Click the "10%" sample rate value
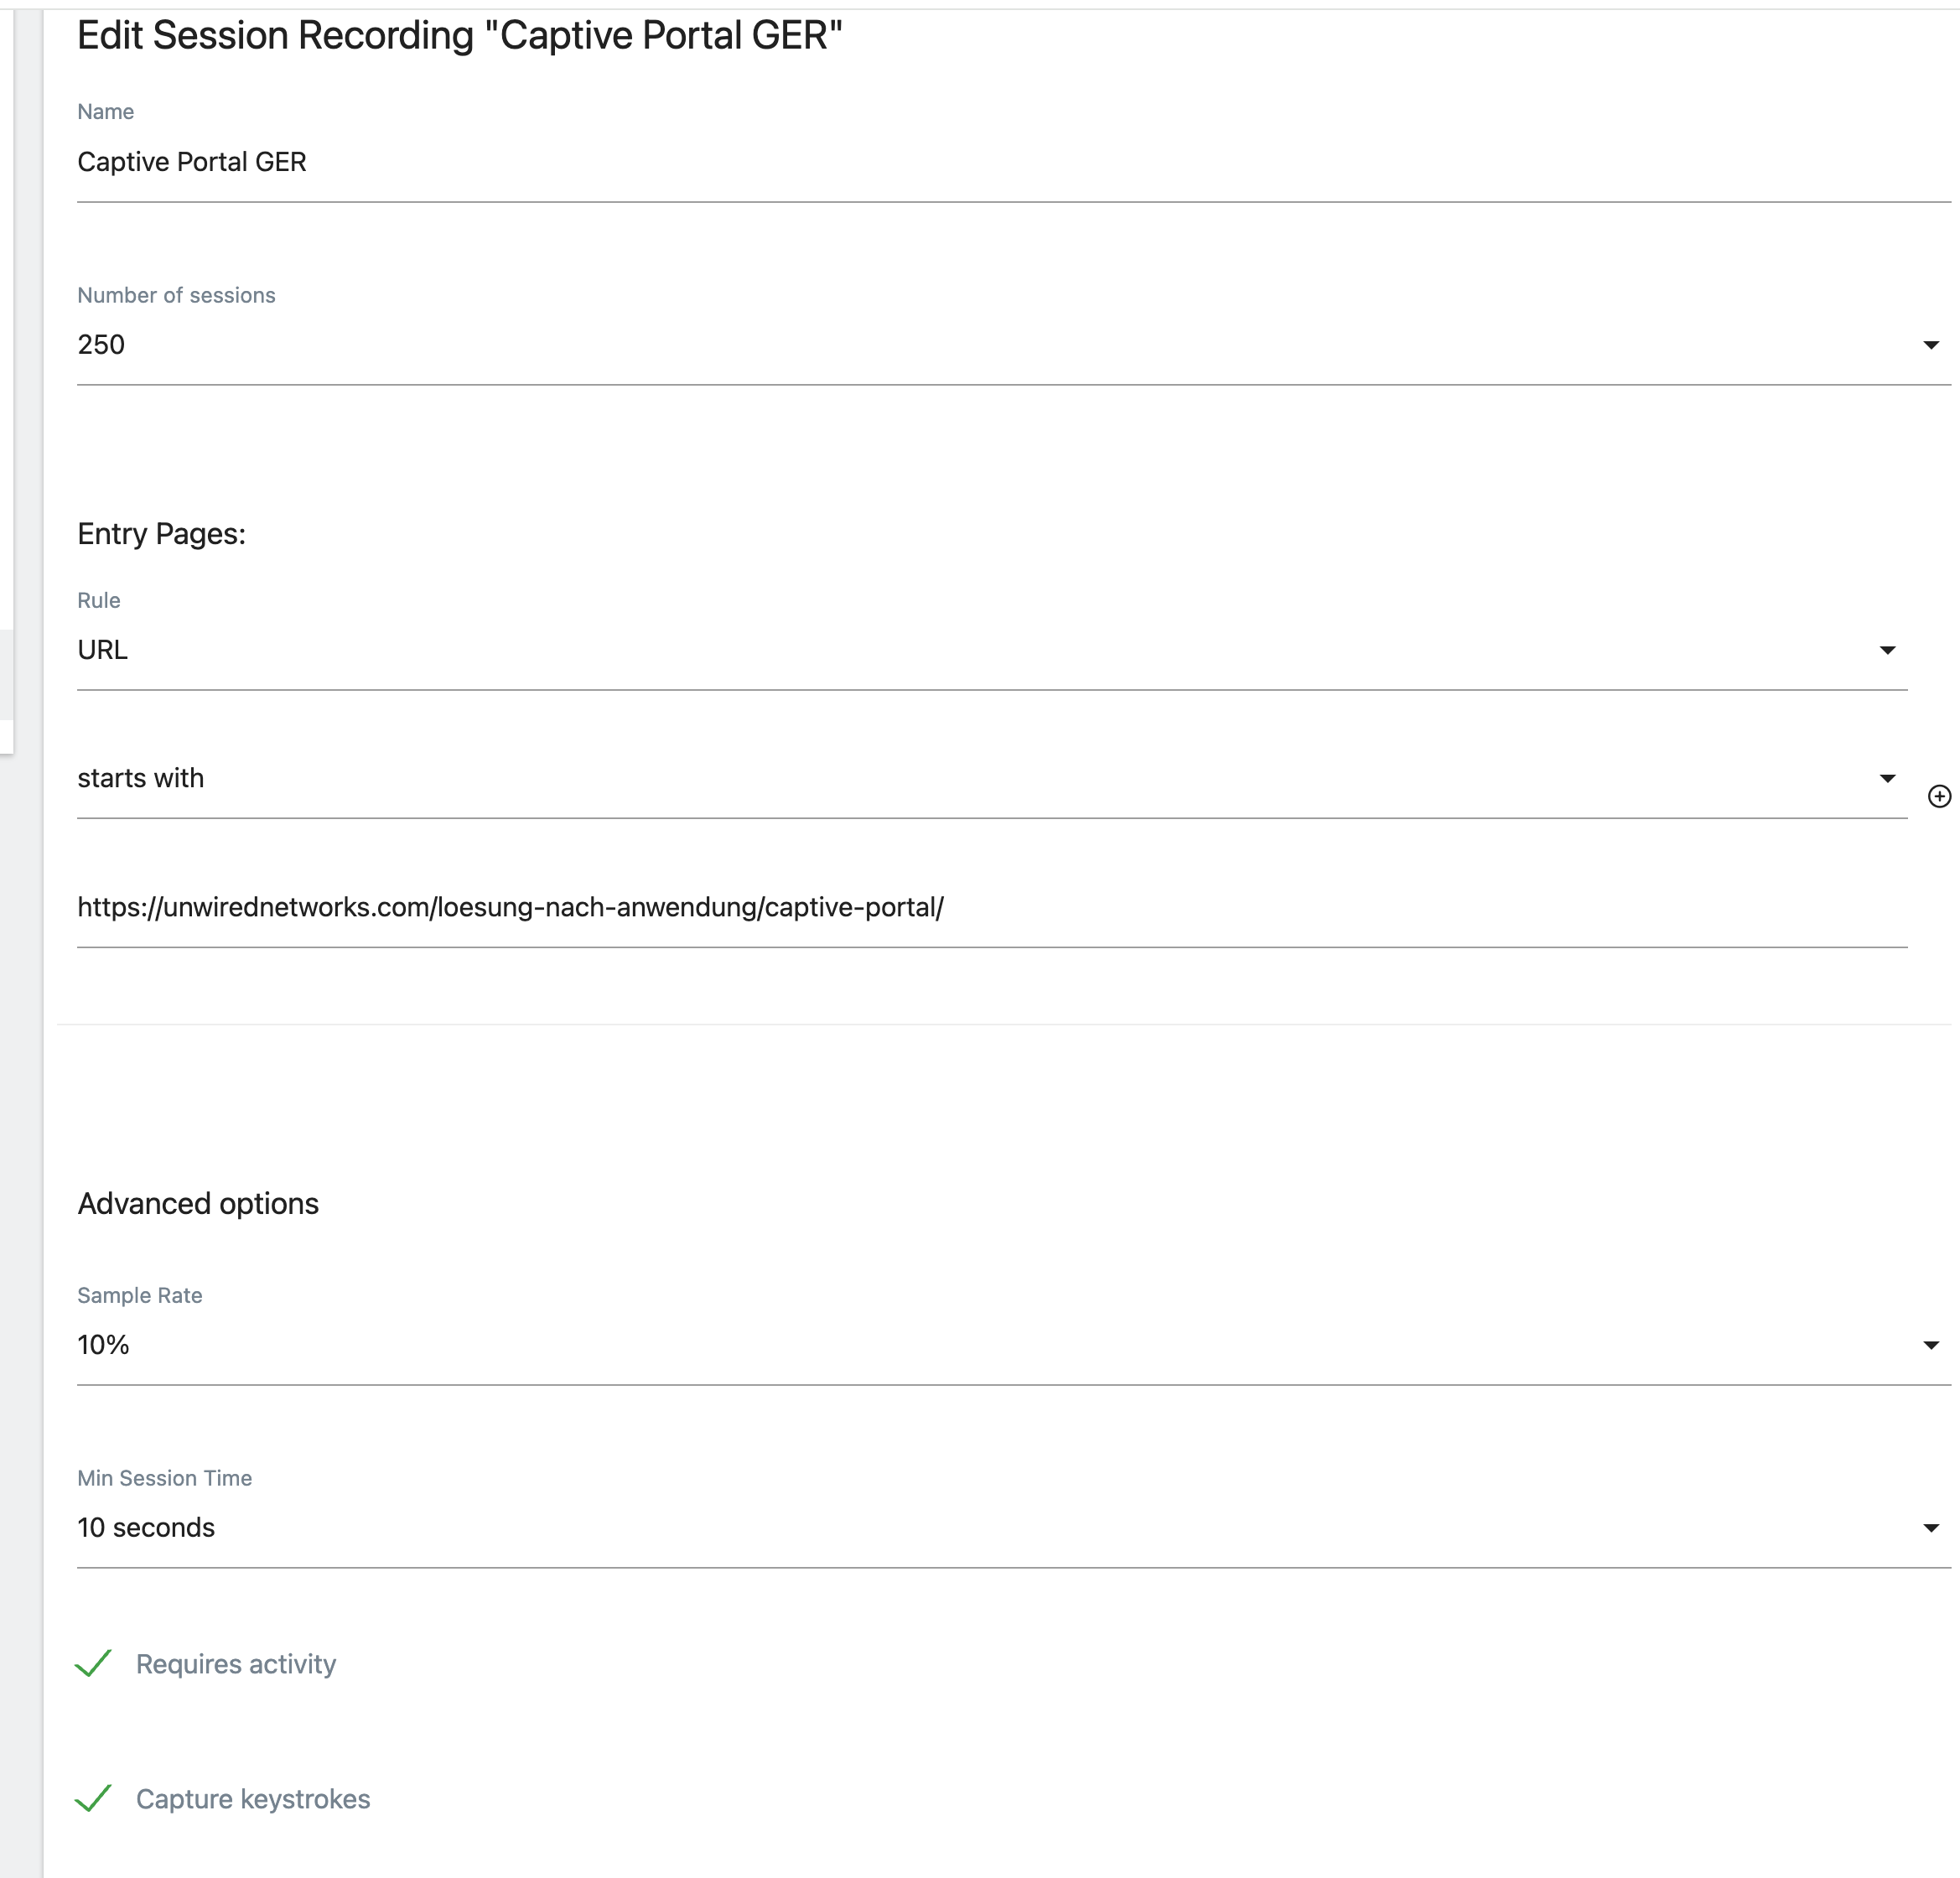The width and height of the screenshot is (1960, 1878). coord(104,1345)
